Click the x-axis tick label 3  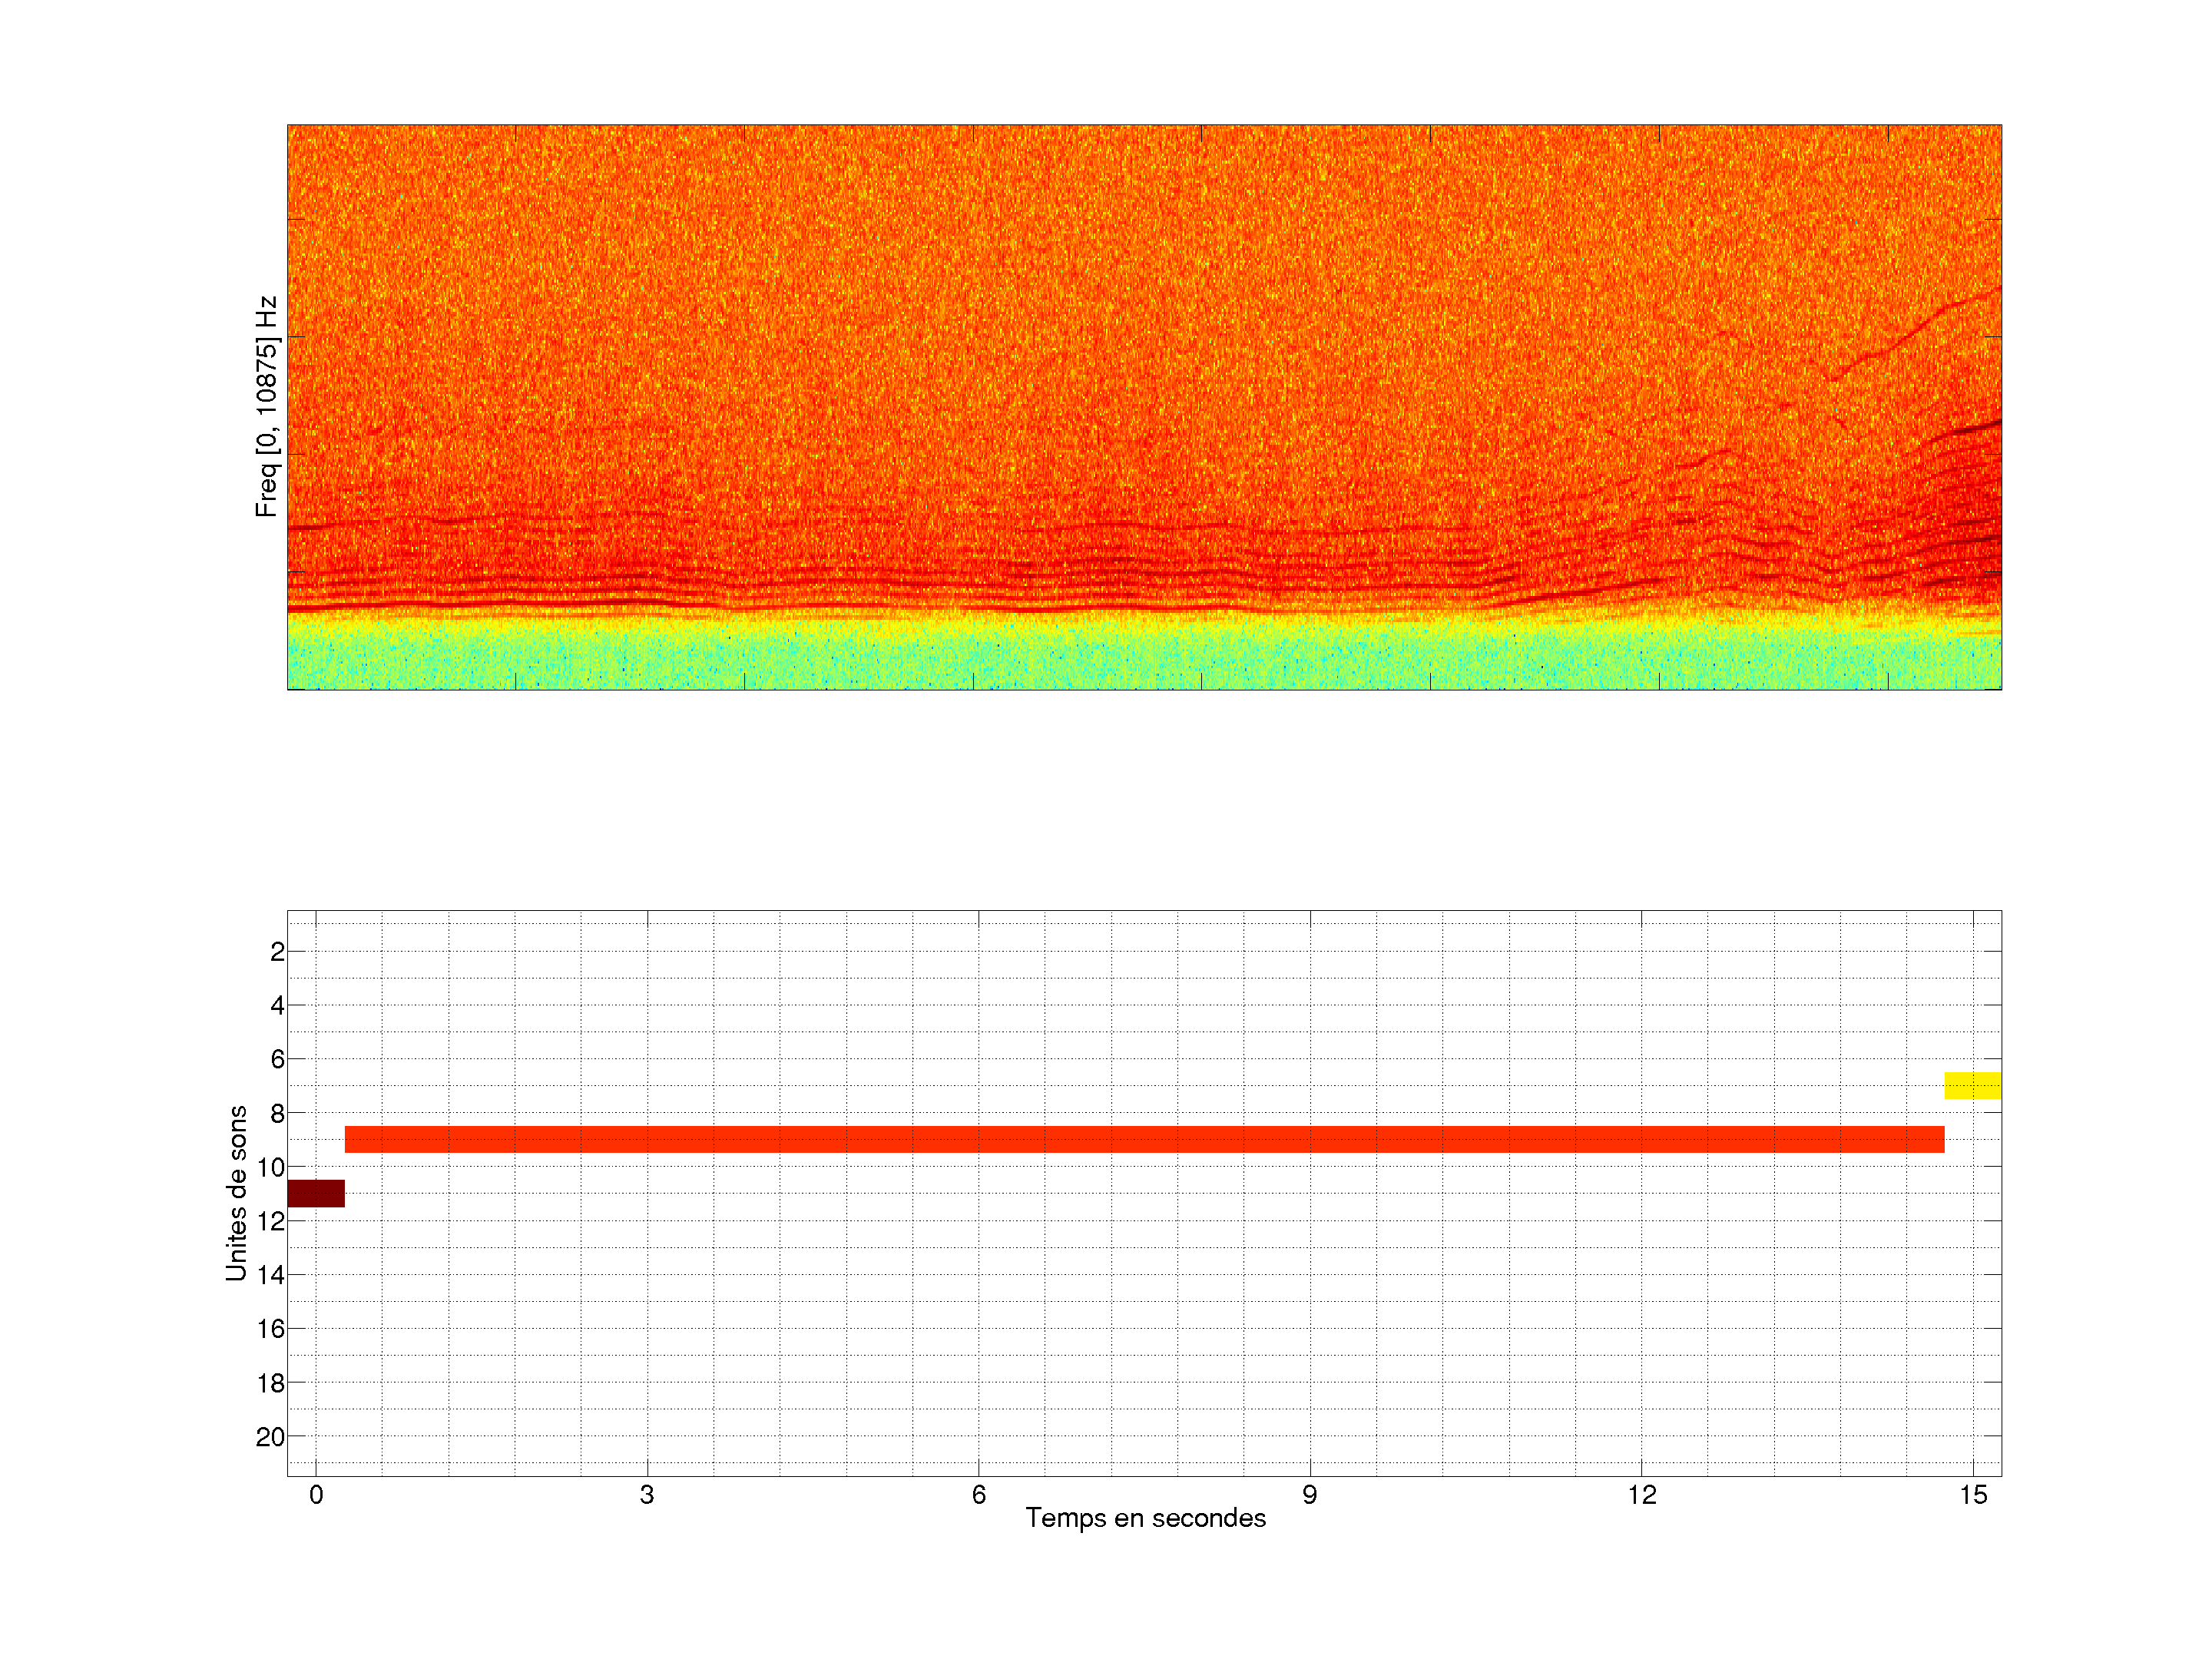pos(647,1495)
